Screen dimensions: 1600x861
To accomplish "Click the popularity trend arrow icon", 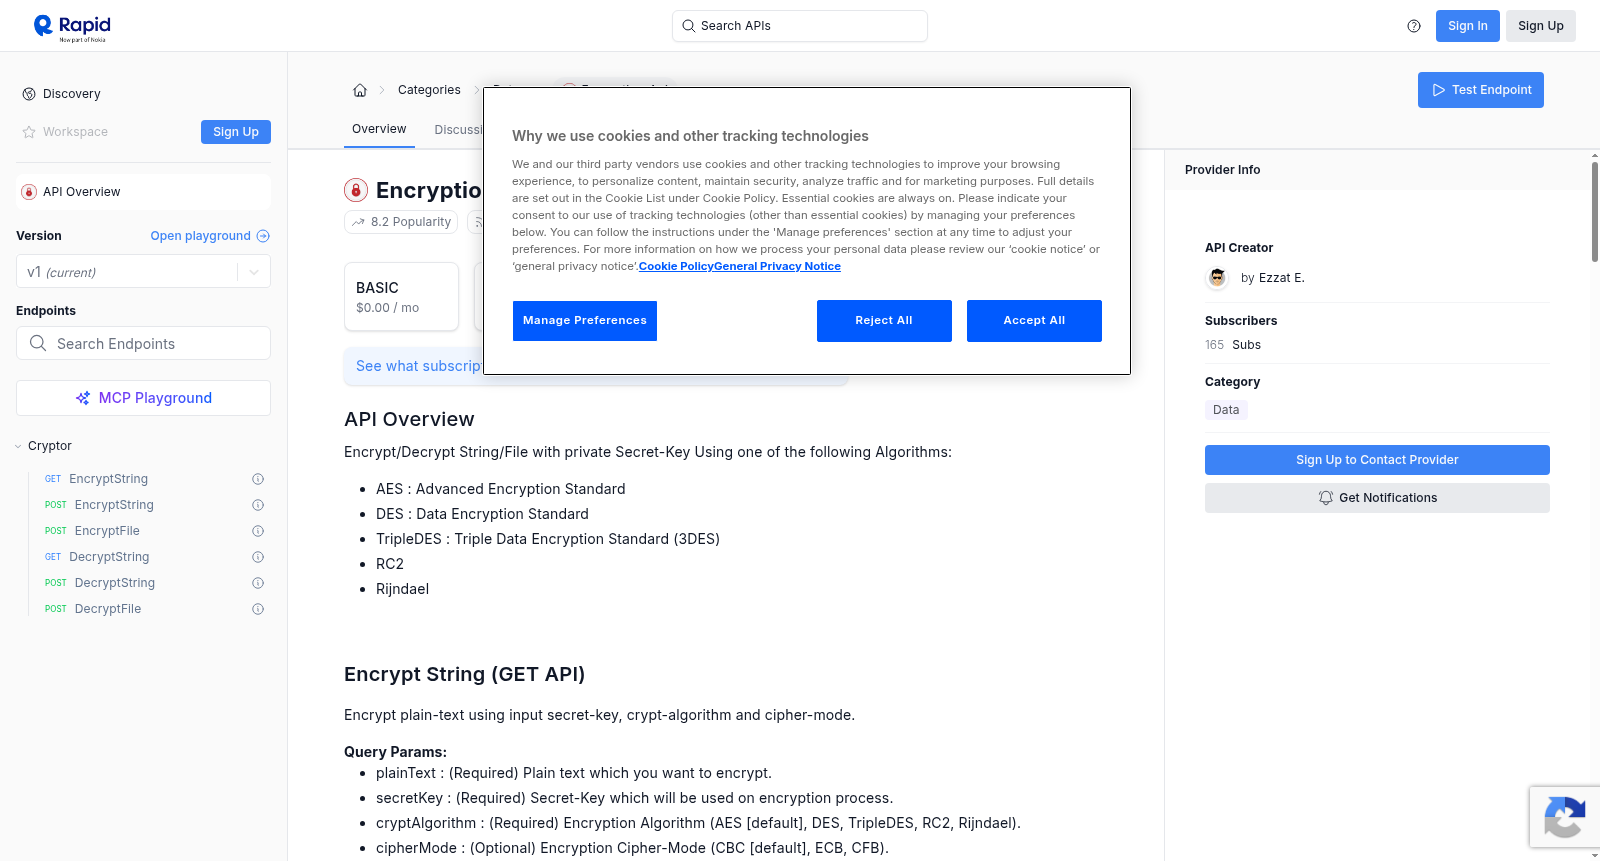I will (358, 222).
